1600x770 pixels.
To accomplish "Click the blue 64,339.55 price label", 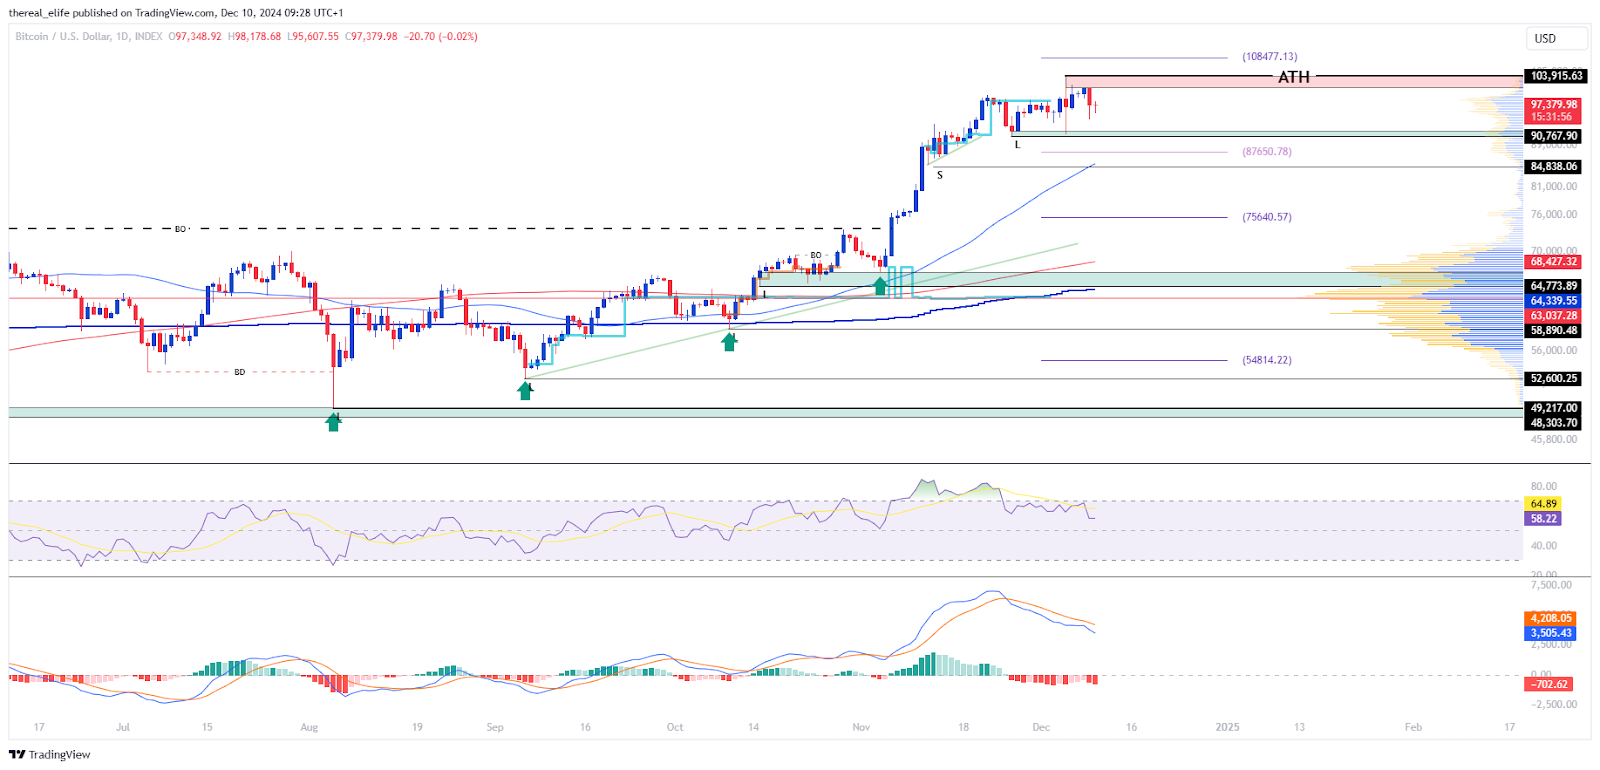I will point(1553,301).
